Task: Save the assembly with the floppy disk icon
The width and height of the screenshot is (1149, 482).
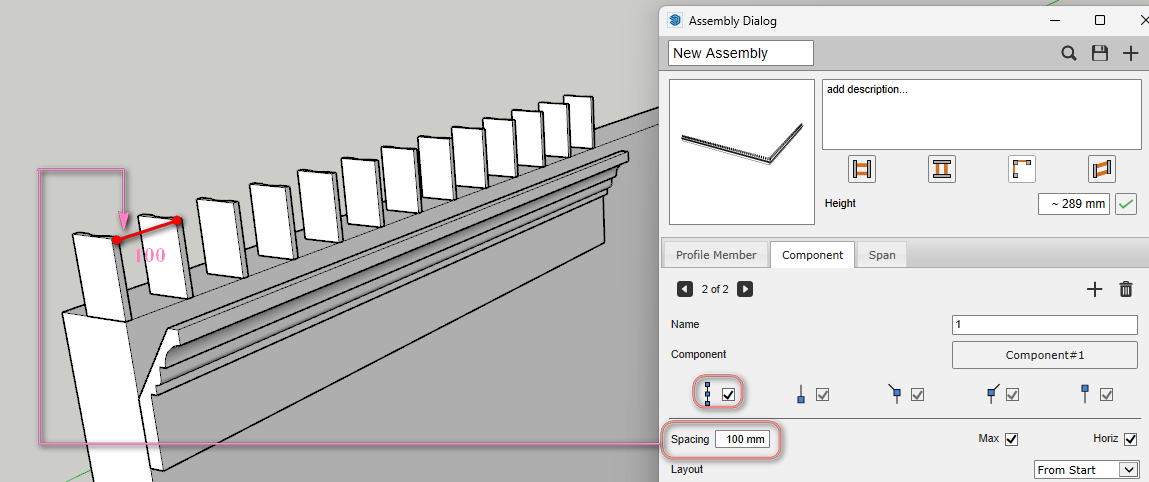Action: tap(1100, 53)
